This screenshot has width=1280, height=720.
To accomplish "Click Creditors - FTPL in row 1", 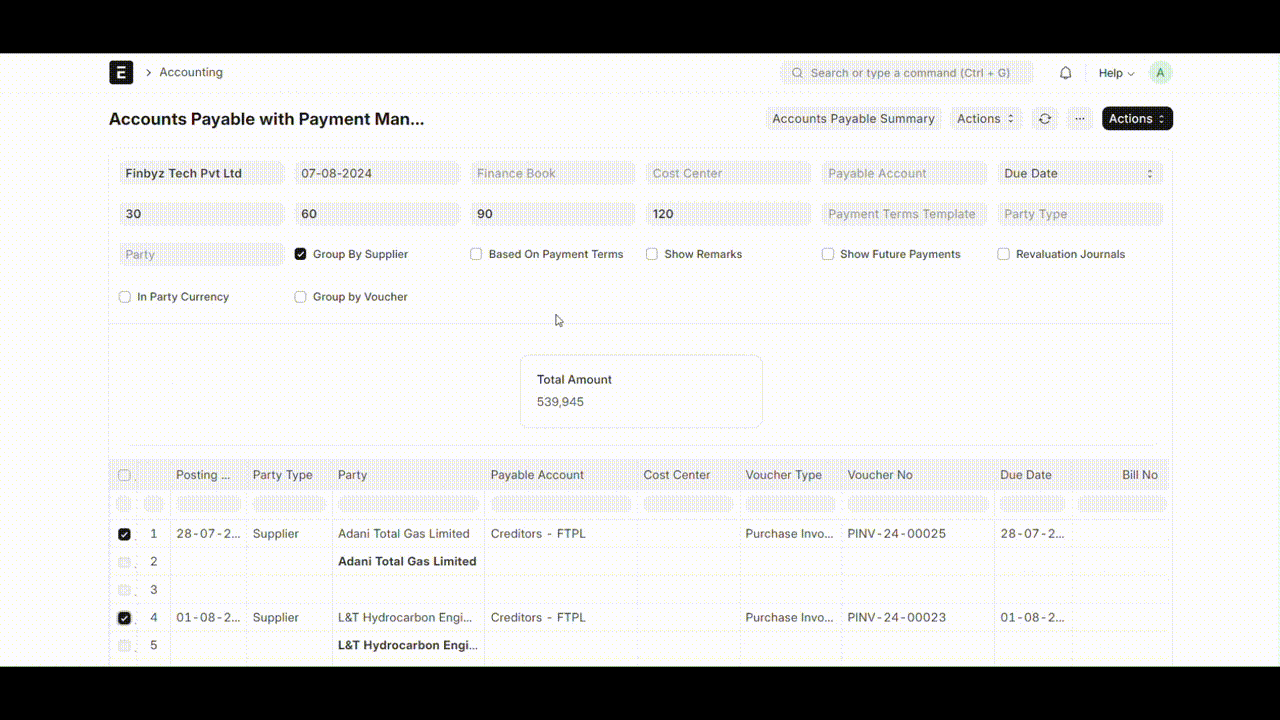I will tap(538, 534).
